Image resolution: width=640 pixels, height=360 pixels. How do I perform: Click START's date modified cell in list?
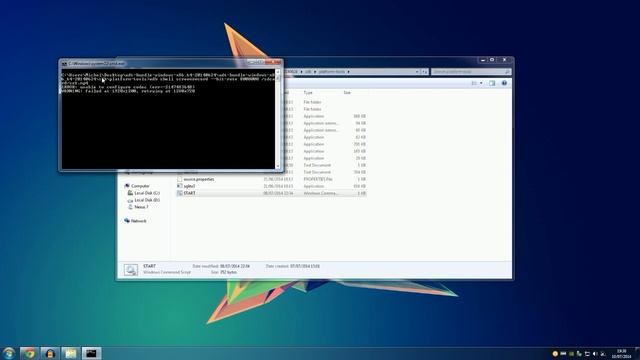click(x=278, y=193)
